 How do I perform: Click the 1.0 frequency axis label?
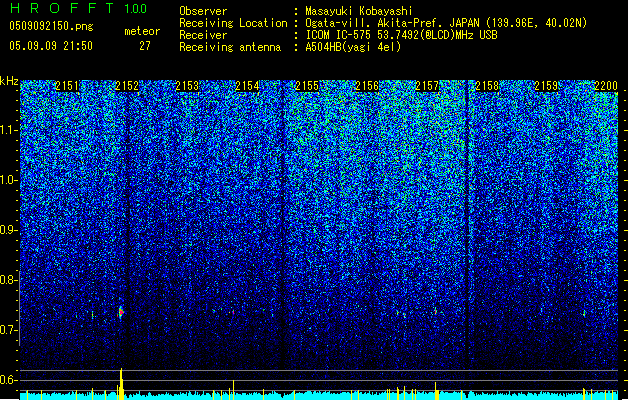pos(9,180)
